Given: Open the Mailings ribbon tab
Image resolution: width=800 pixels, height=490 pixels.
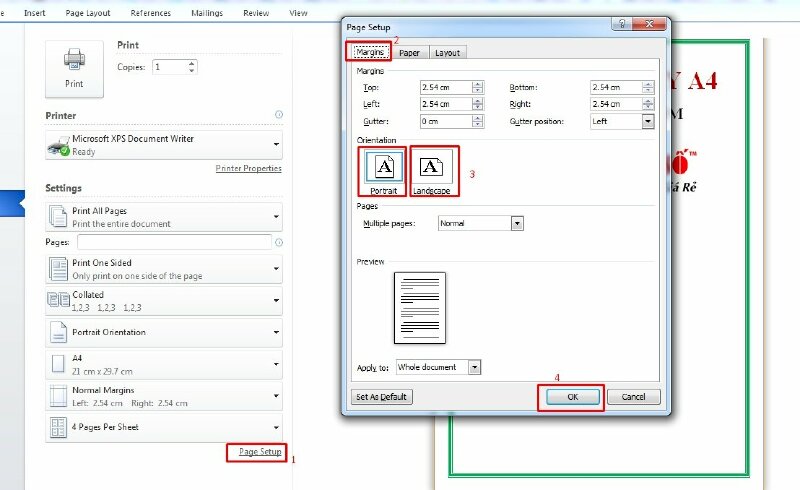Looking at the screenshot, I should point(207,13).
